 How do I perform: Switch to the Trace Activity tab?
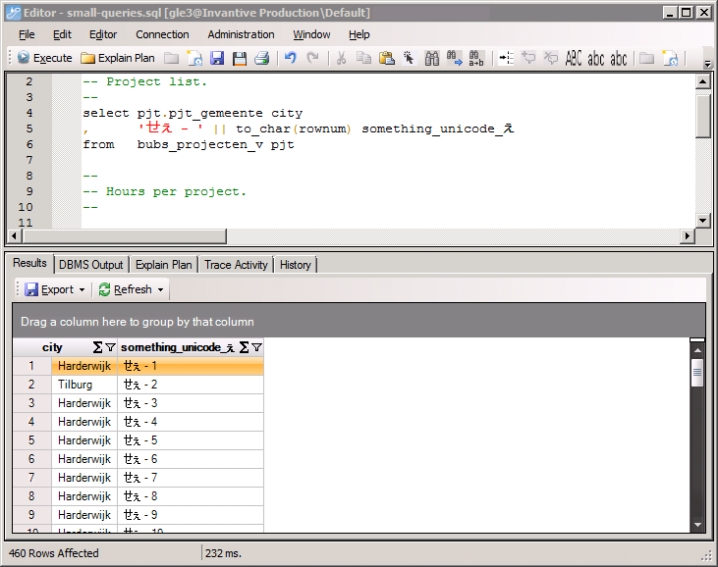[x=236, y=265]
